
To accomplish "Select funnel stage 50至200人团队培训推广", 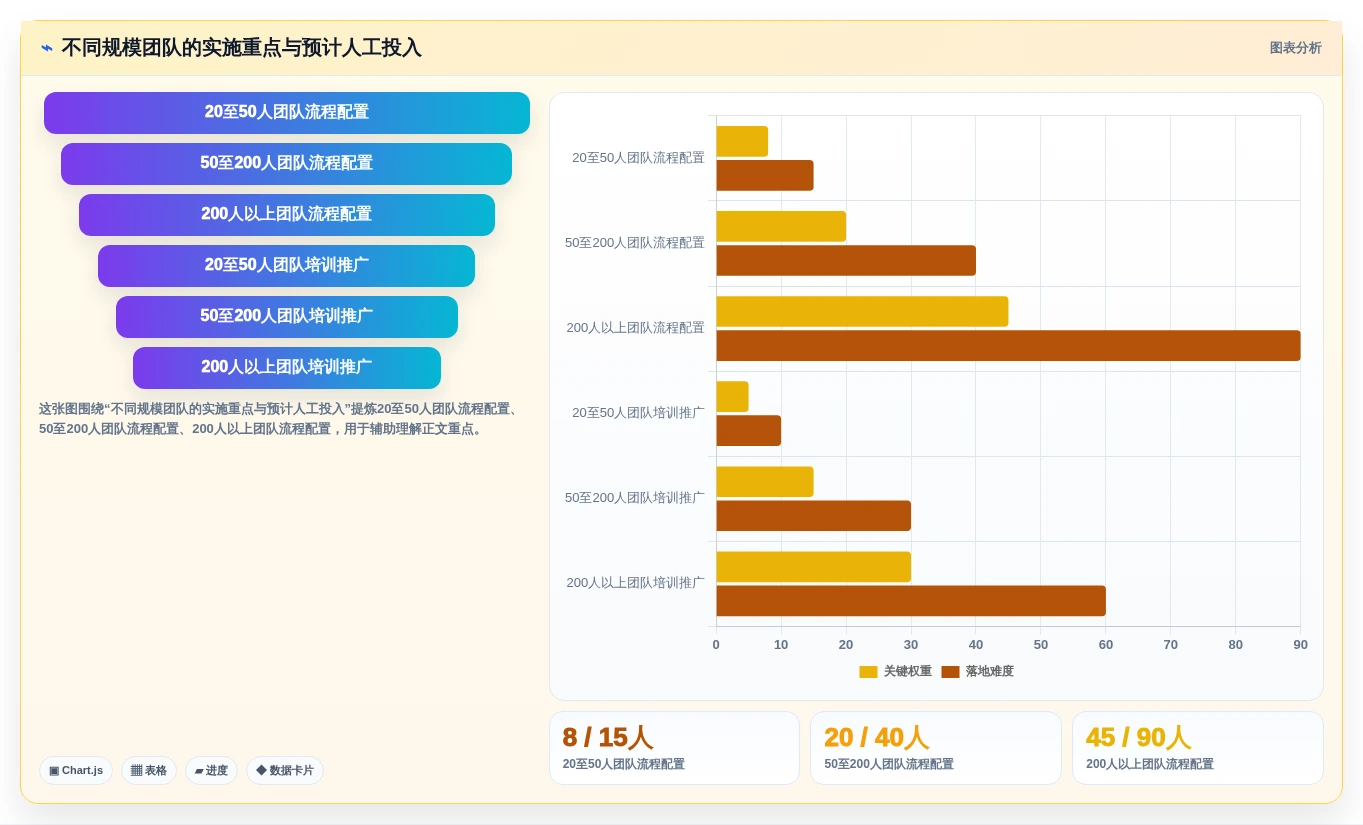I will coord(287,317).
